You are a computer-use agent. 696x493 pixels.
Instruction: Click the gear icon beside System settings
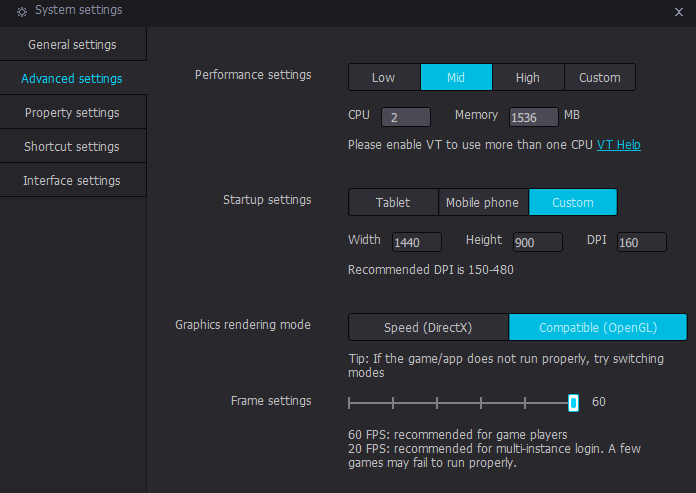point(22,11)
